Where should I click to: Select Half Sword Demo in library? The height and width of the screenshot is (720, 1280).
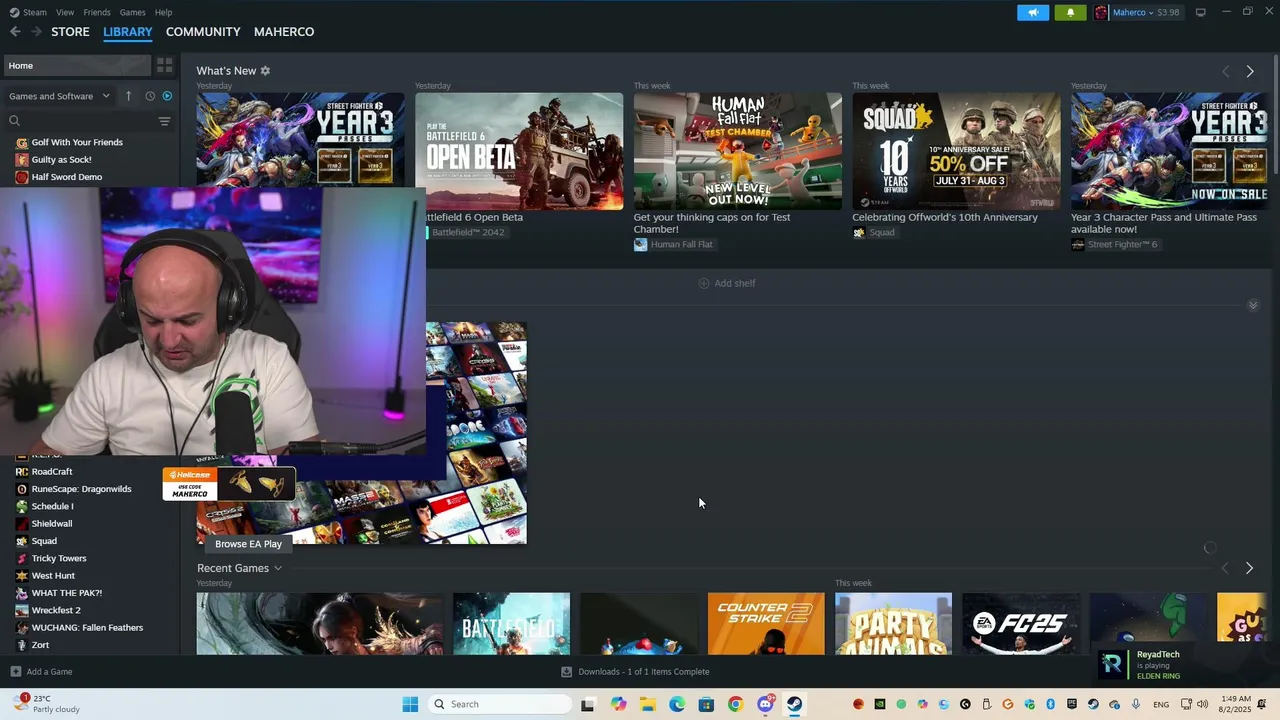point(67,177)
